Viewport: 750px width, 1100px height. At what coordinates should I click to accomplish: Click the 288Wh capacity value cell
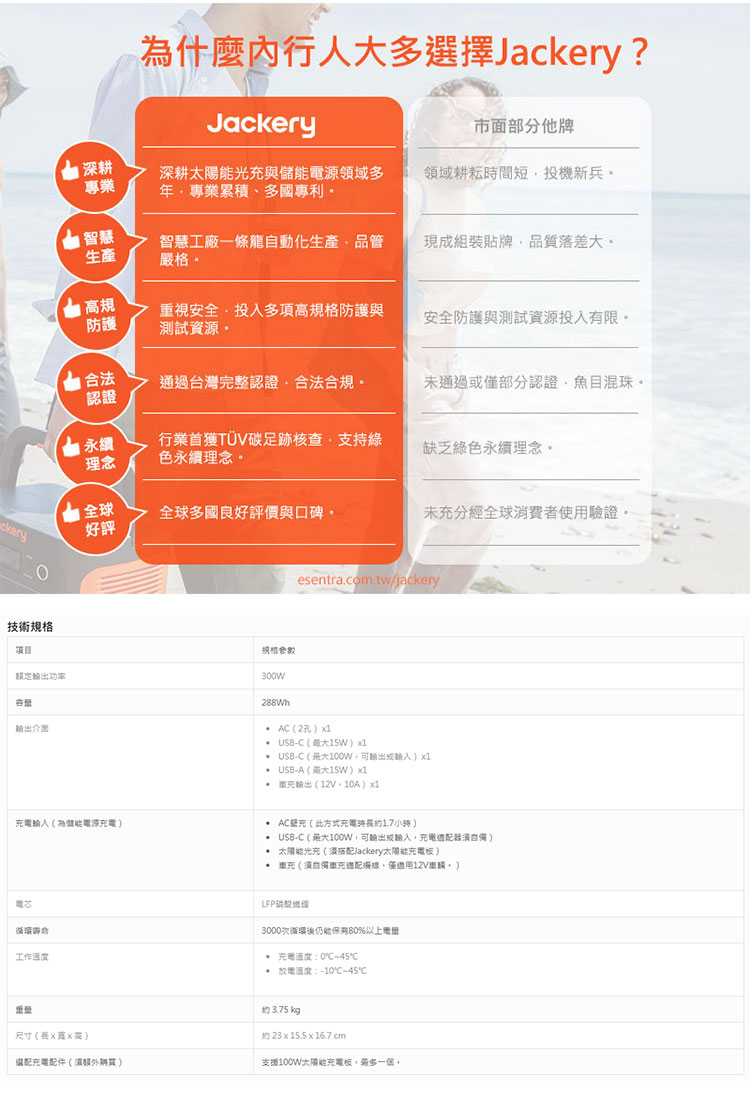tap(273, 702)
